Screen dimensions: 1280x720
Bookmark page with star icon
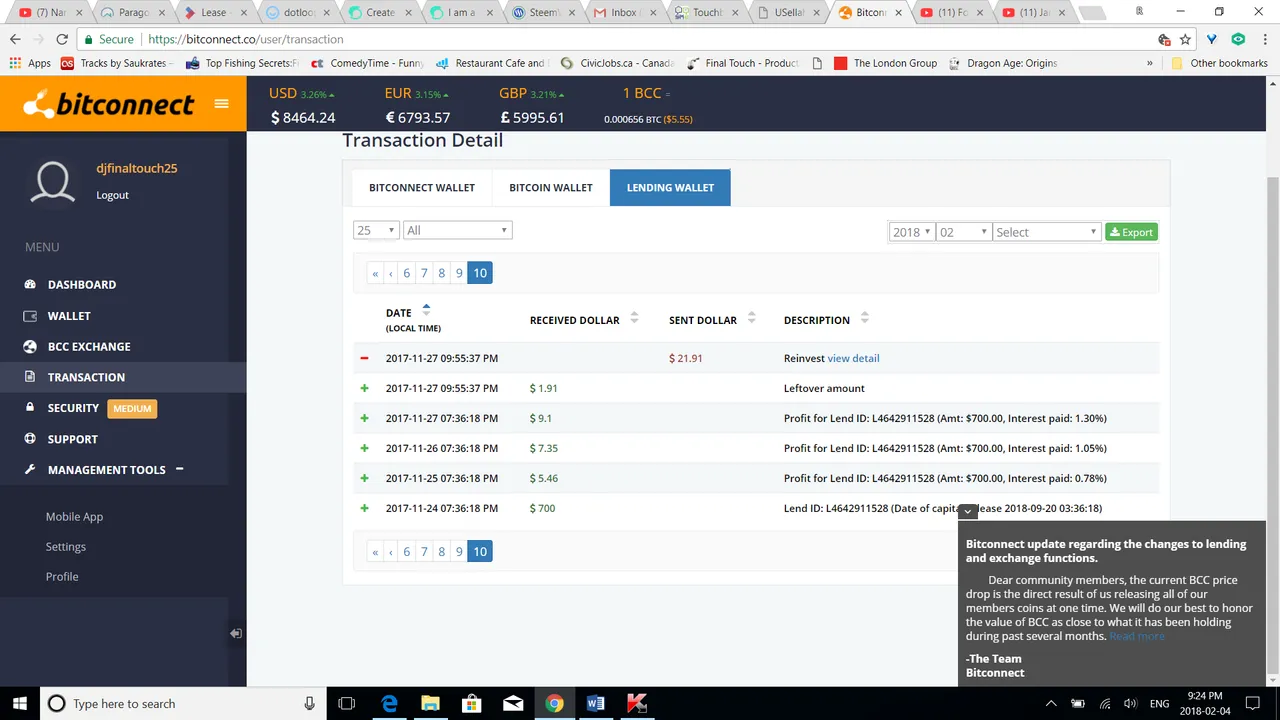click(1186, 39)
